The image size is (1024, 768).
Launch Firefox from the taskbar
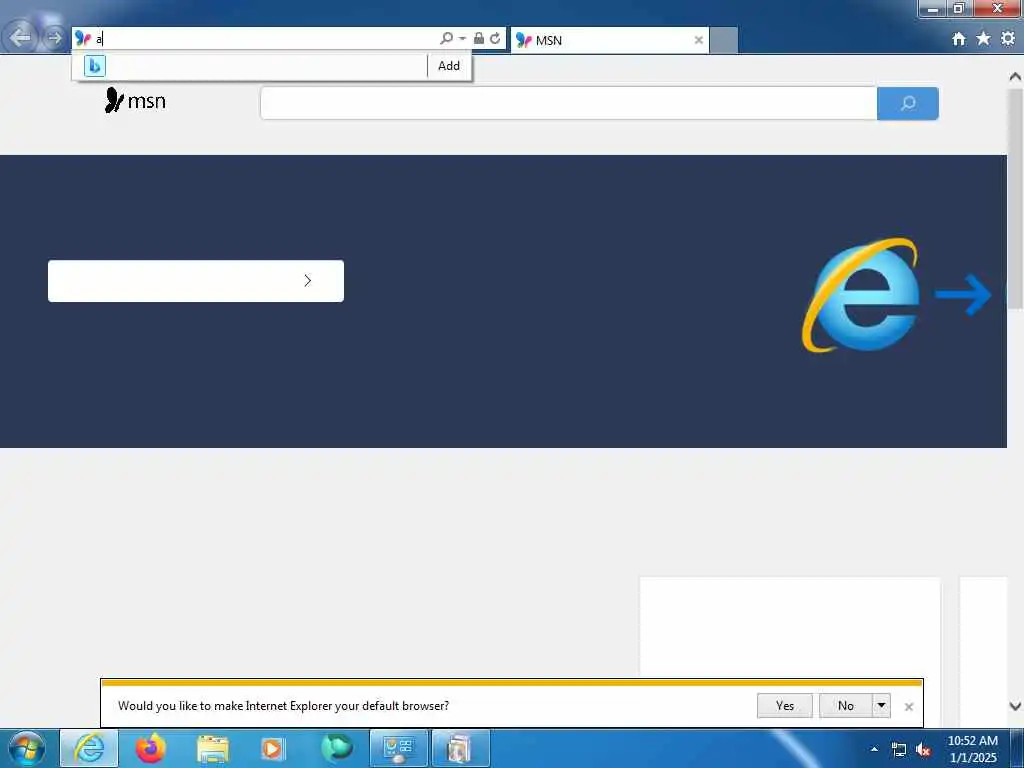[x=150, y=748]
